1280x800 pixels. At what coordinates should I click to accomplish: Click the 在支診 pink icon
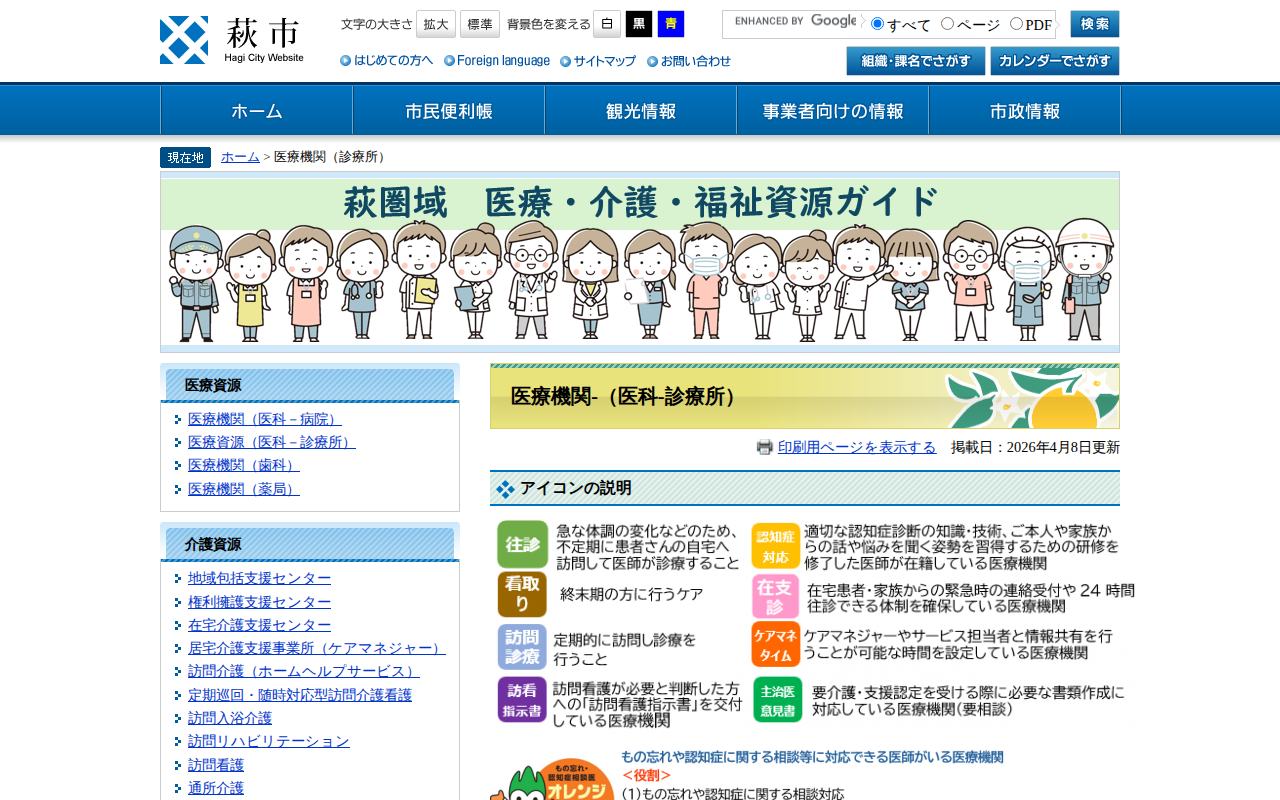pos(776,595)
